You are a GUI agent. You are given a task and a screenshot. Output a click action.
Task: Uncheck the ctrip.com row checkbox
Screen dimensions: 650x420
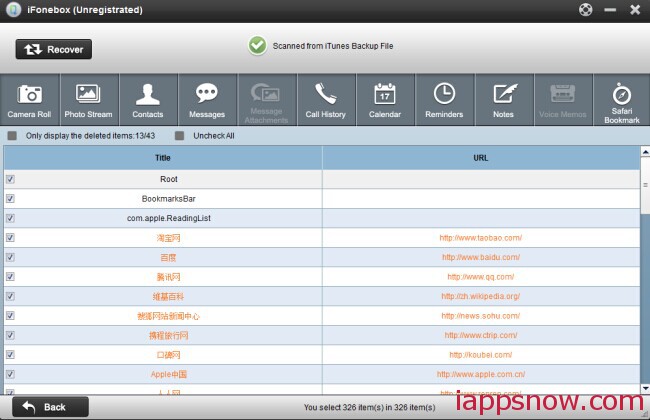point(10,335)
